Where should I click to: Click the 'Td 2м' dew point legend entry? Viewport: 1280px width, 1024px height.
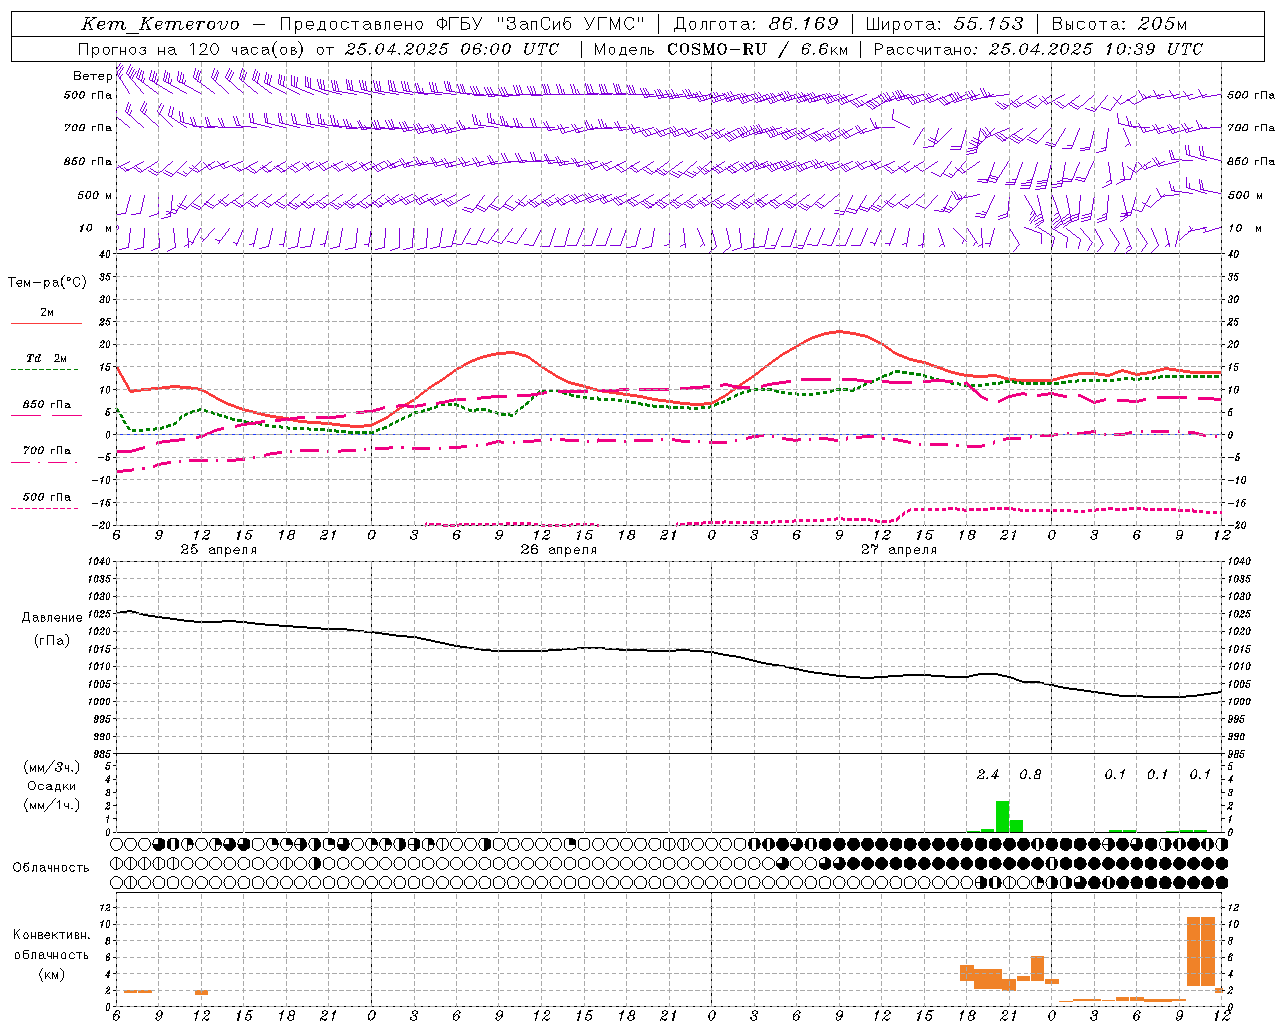tap(46, 358)
